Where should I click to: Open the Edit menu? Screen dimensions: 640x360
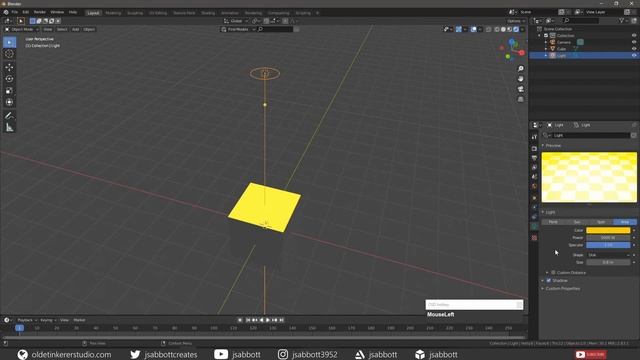point(26,12)
